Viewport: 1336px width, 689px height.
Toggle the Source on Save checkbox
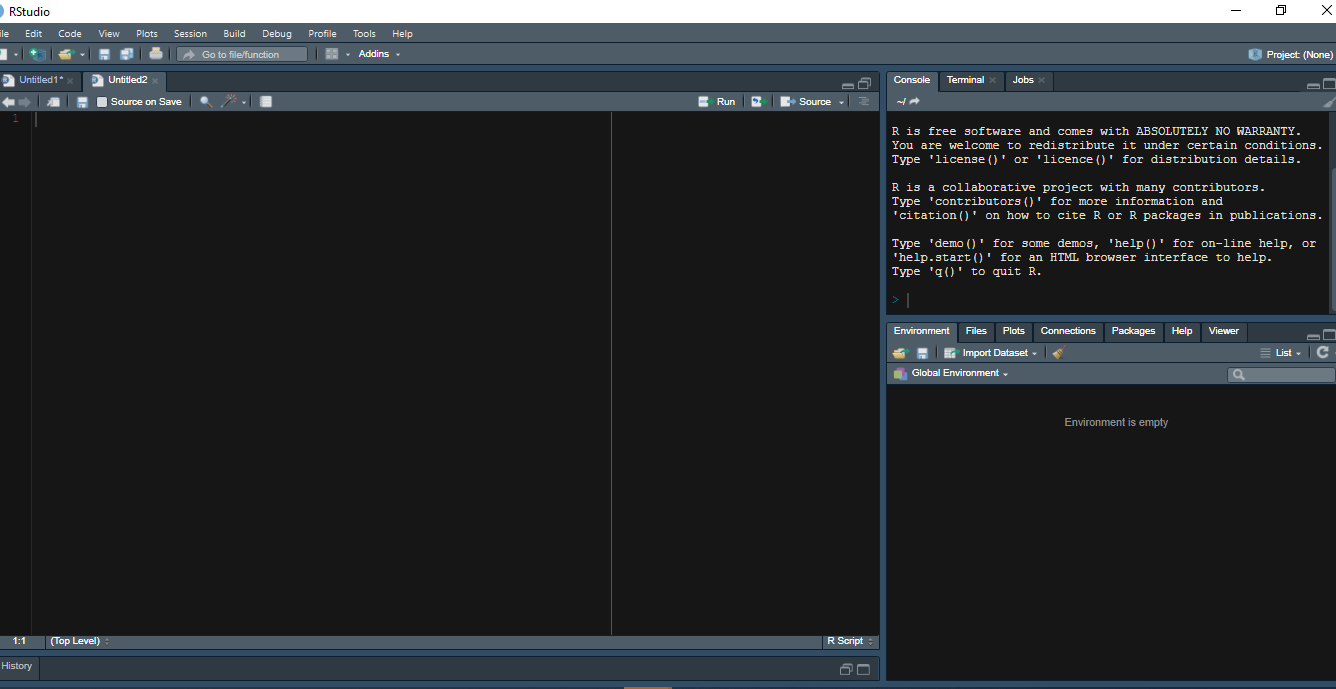(102, 102)
